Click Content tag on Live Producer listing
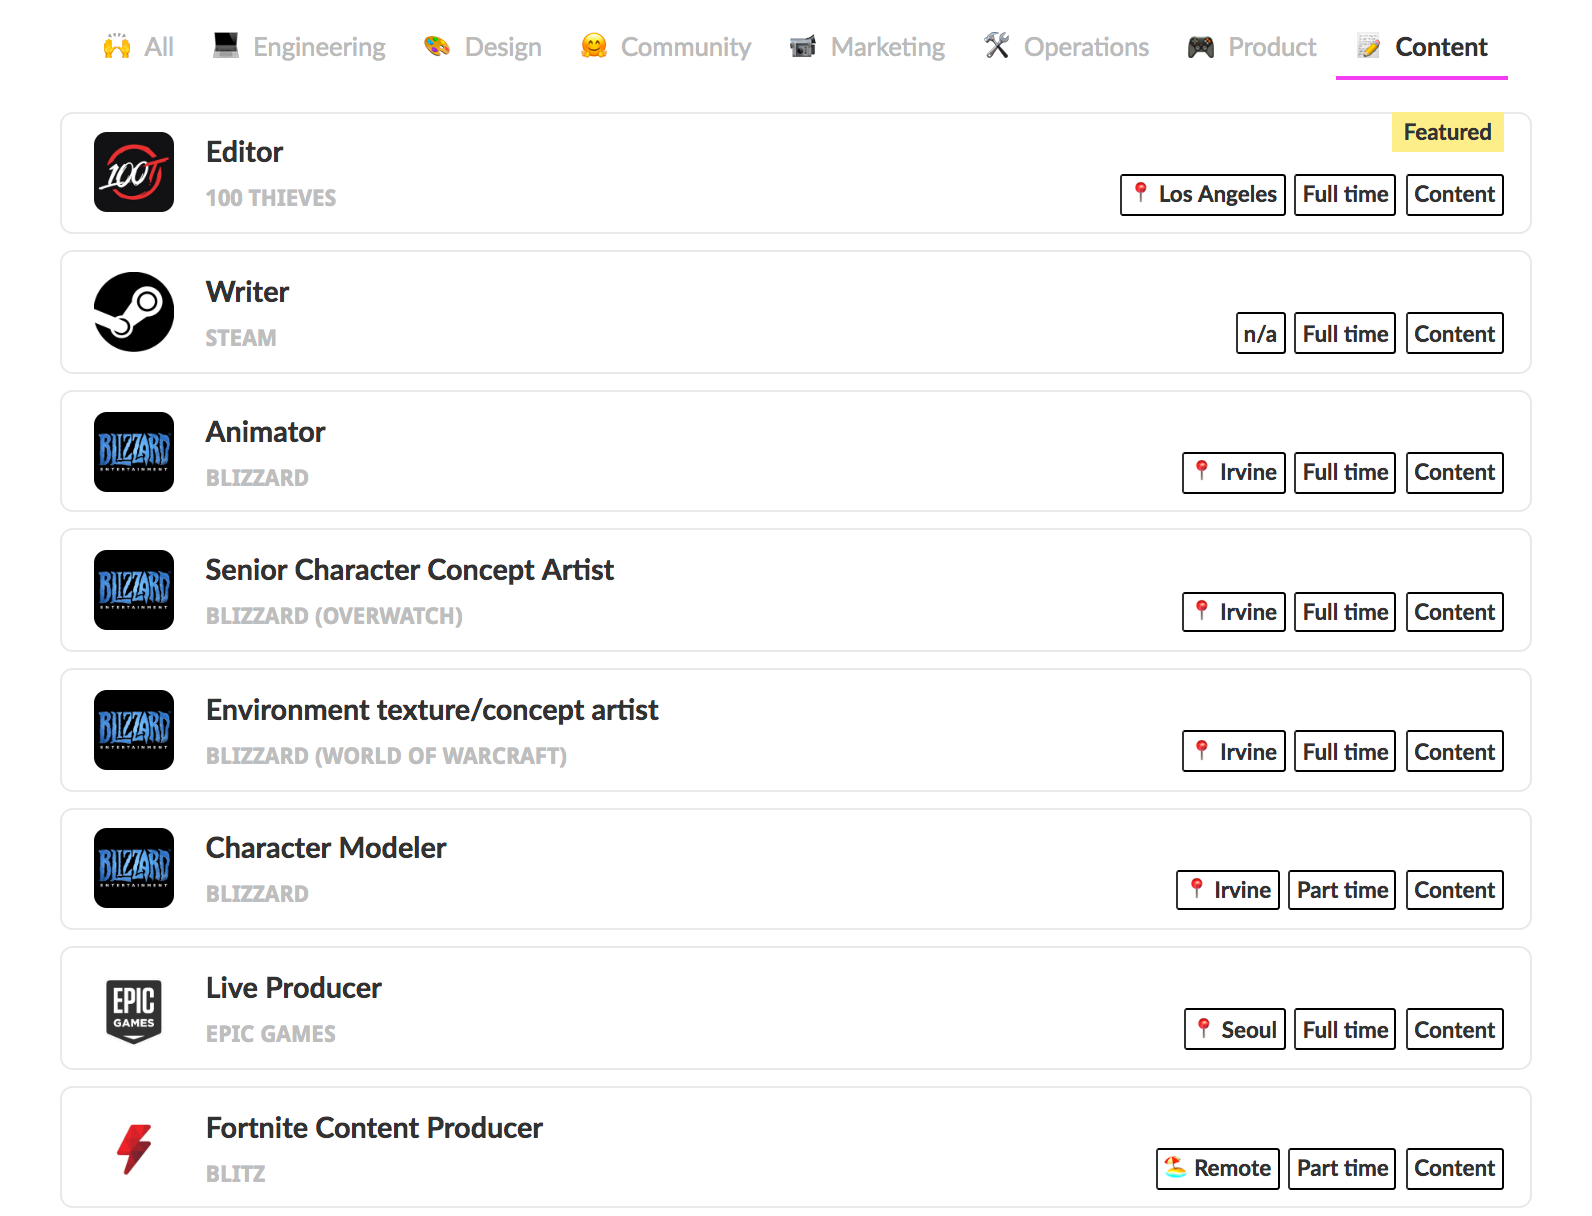The height and width of the screenshot is (1216, 1592). pos(1455,1030)
